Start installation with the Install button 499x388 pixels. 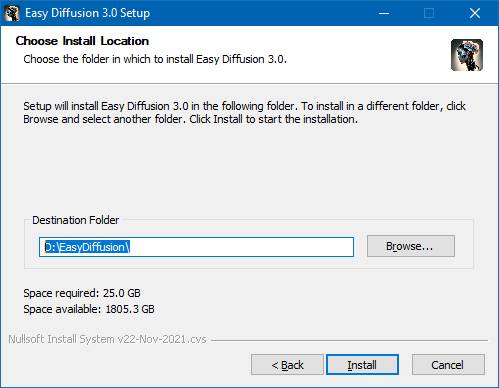[x=362, y=365]
